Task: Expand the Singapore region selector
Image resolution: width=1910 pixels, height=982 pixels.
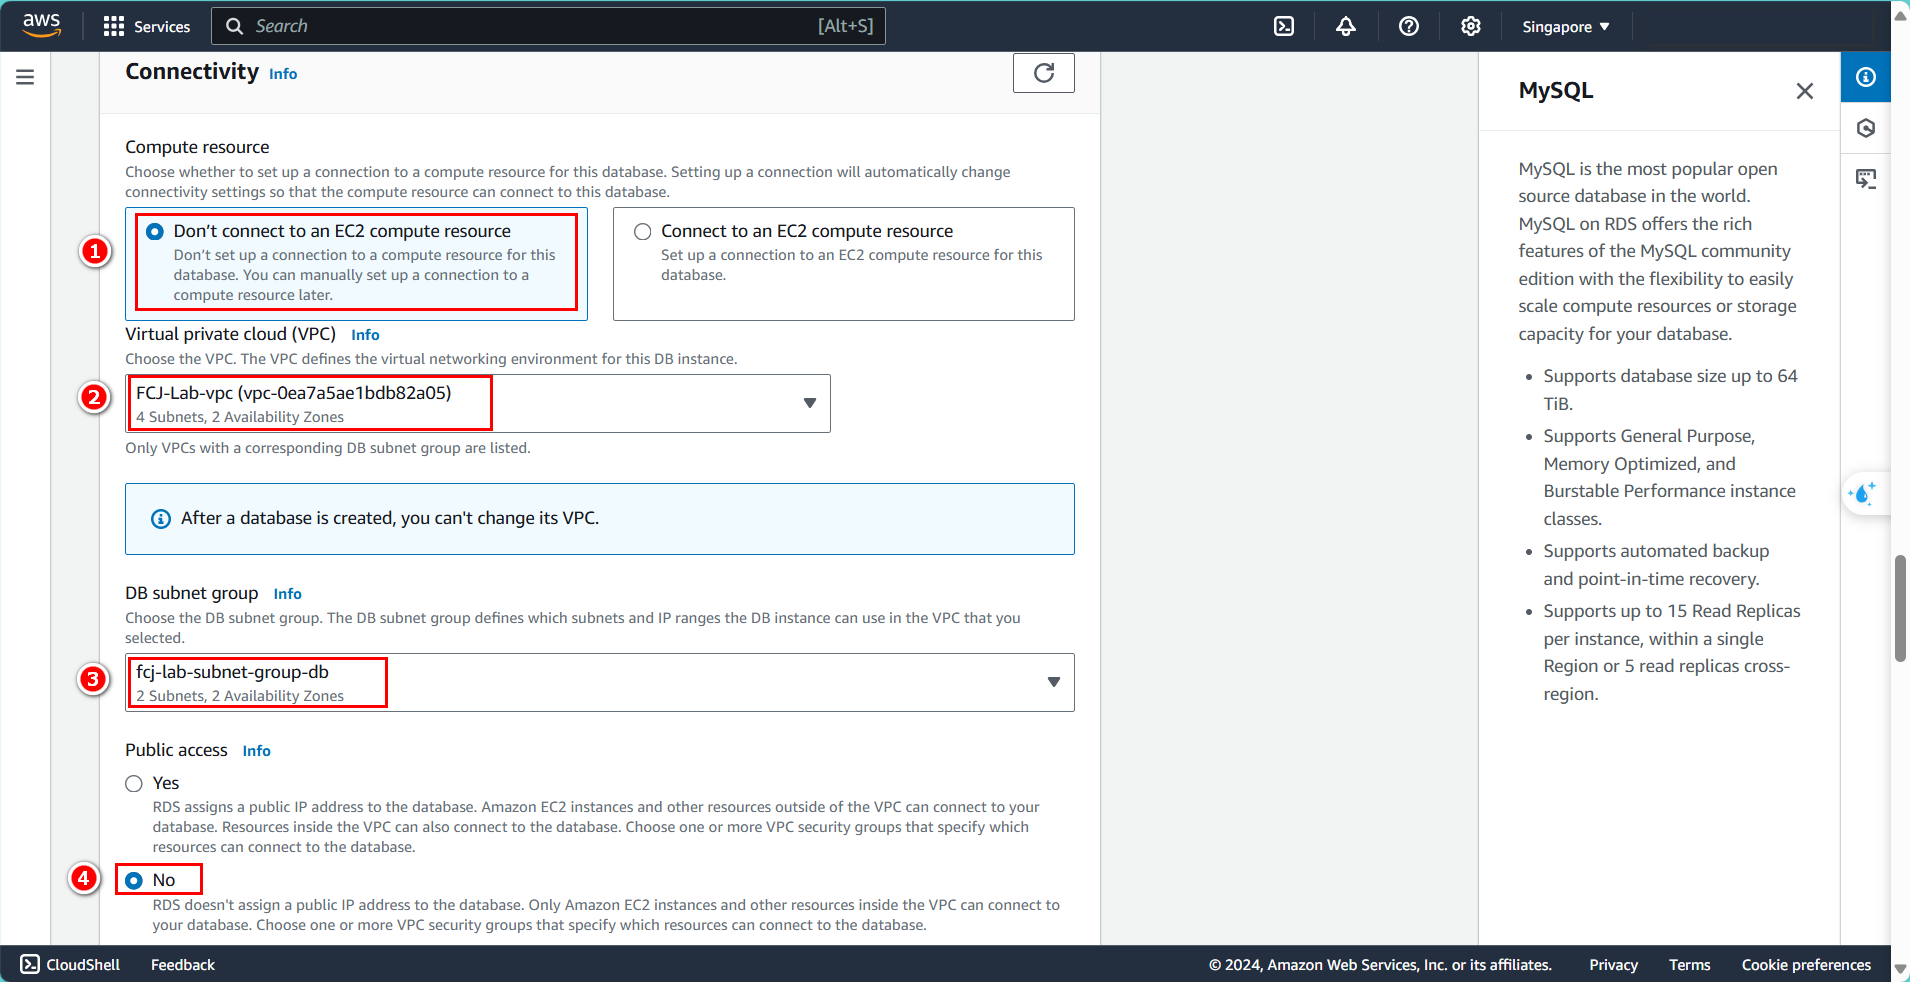Action: pos(1566,27)
